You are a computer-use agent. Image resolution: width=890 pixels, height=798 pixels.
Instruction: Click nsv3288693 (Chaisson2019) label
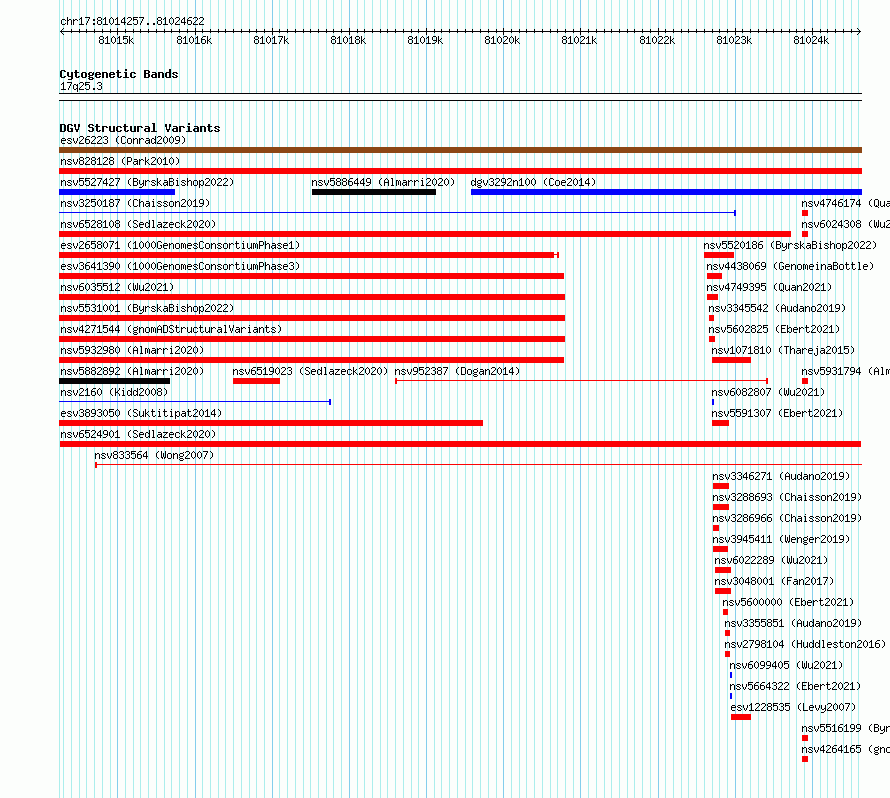coord(787,497)
